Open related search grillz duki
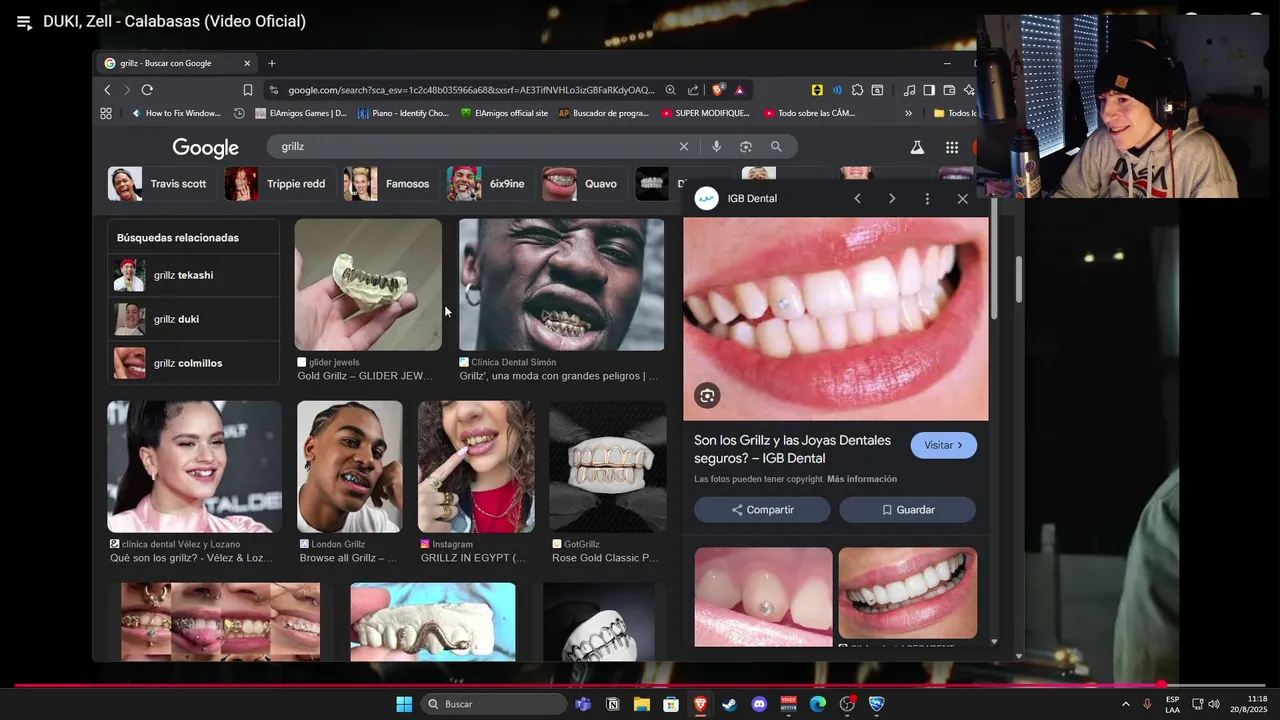 click(x=193, y=319)
